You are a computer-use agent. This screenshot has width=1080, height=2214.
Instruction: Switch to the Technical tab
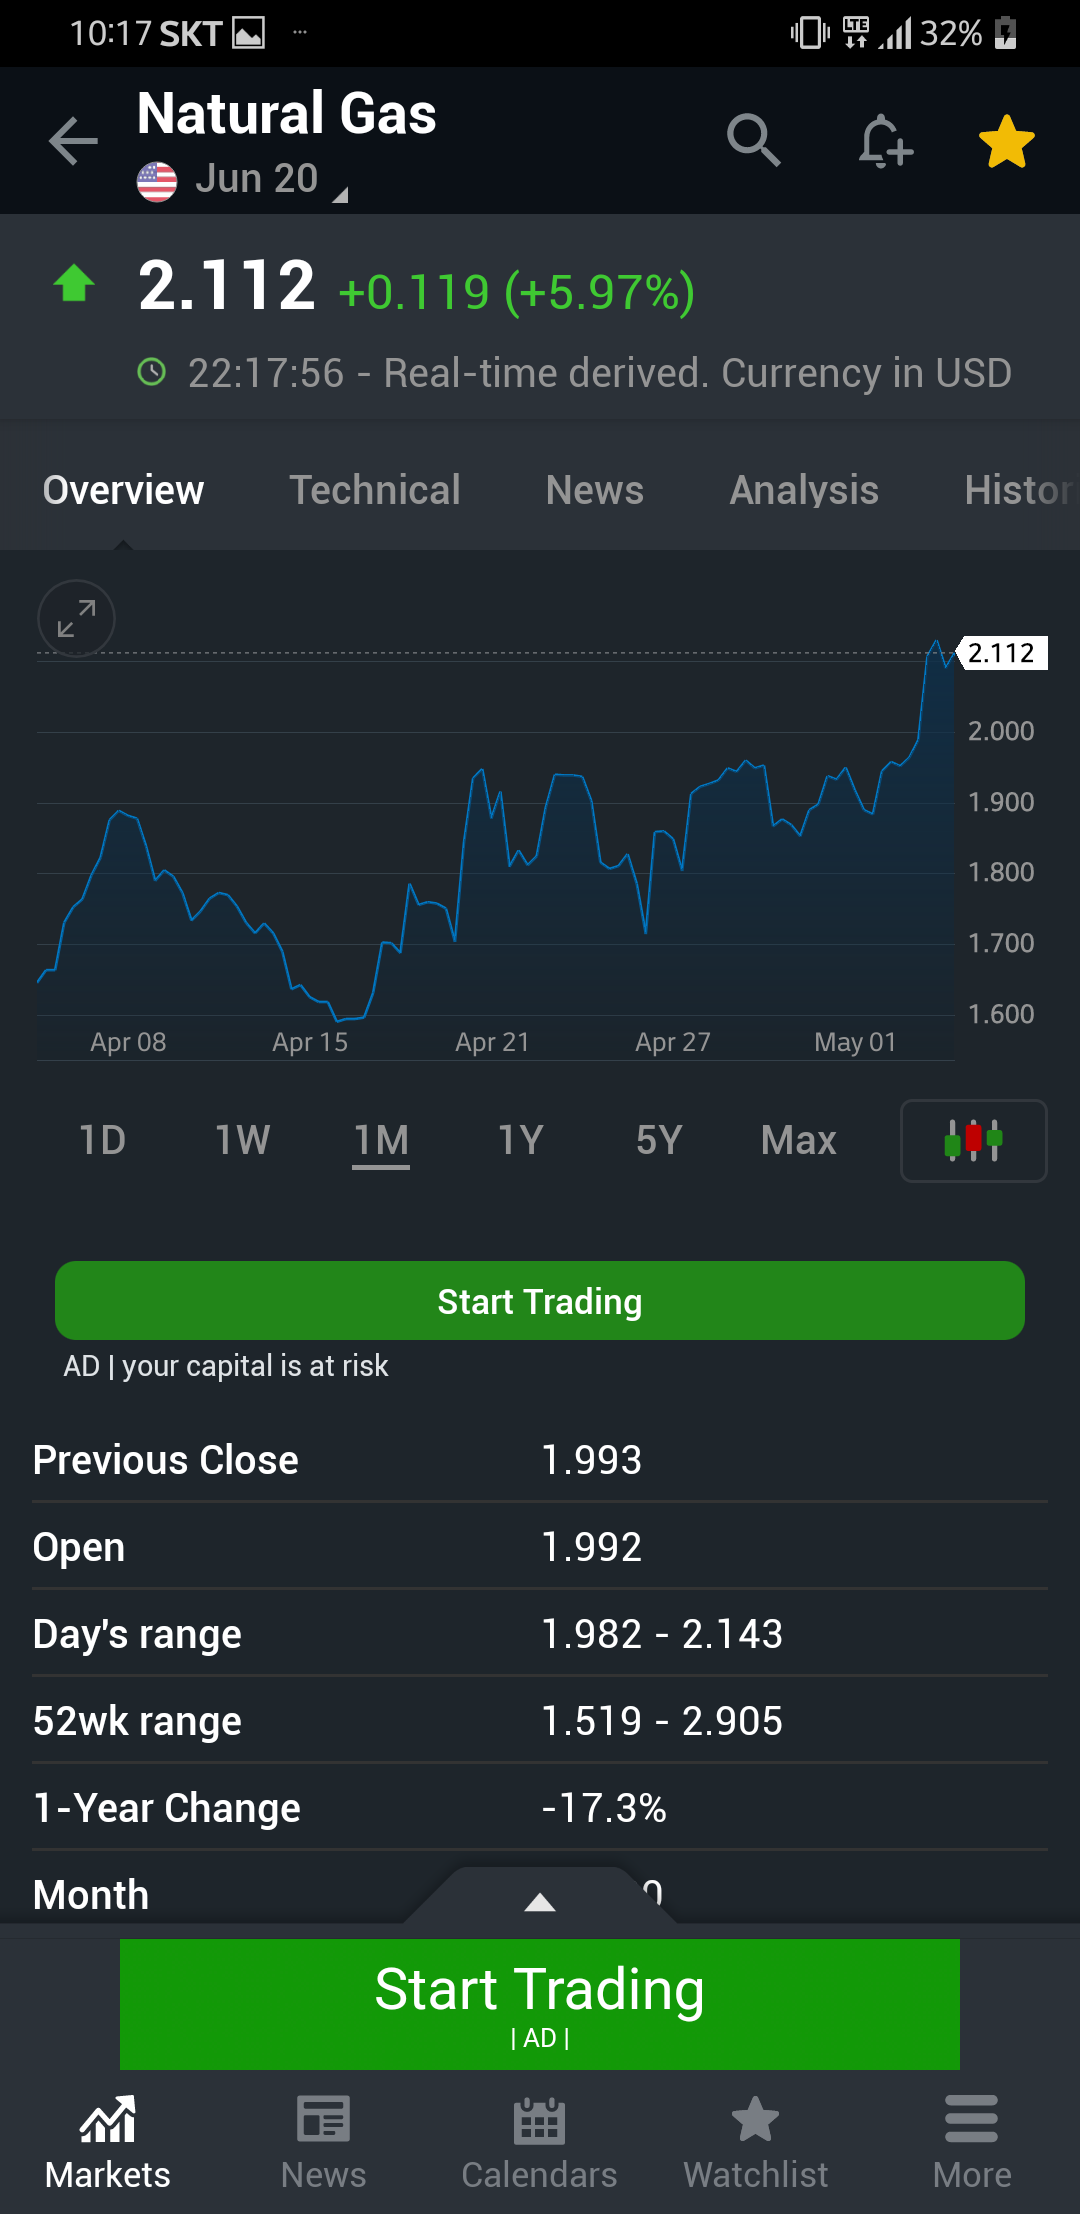point(375,490)
